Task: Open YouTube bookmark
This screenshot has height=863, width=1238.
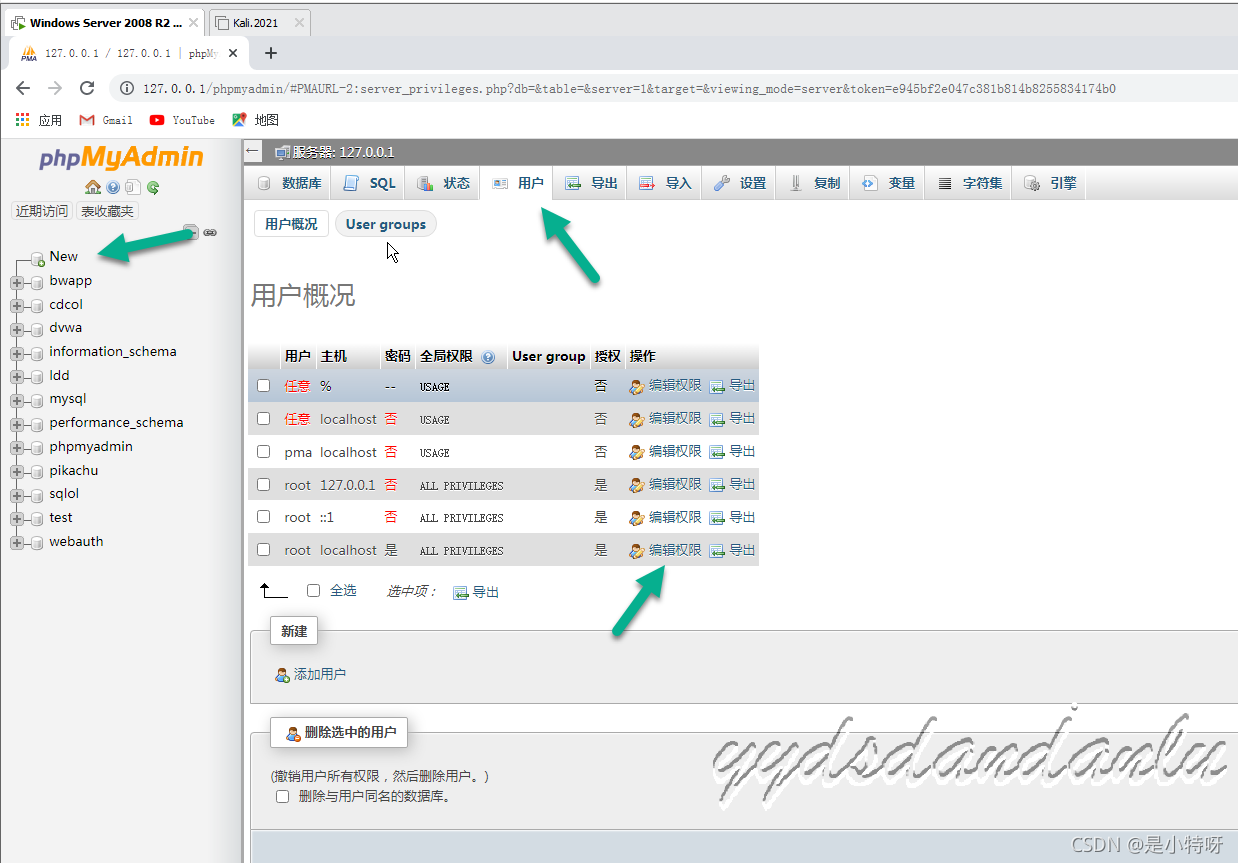Action: 182,120
